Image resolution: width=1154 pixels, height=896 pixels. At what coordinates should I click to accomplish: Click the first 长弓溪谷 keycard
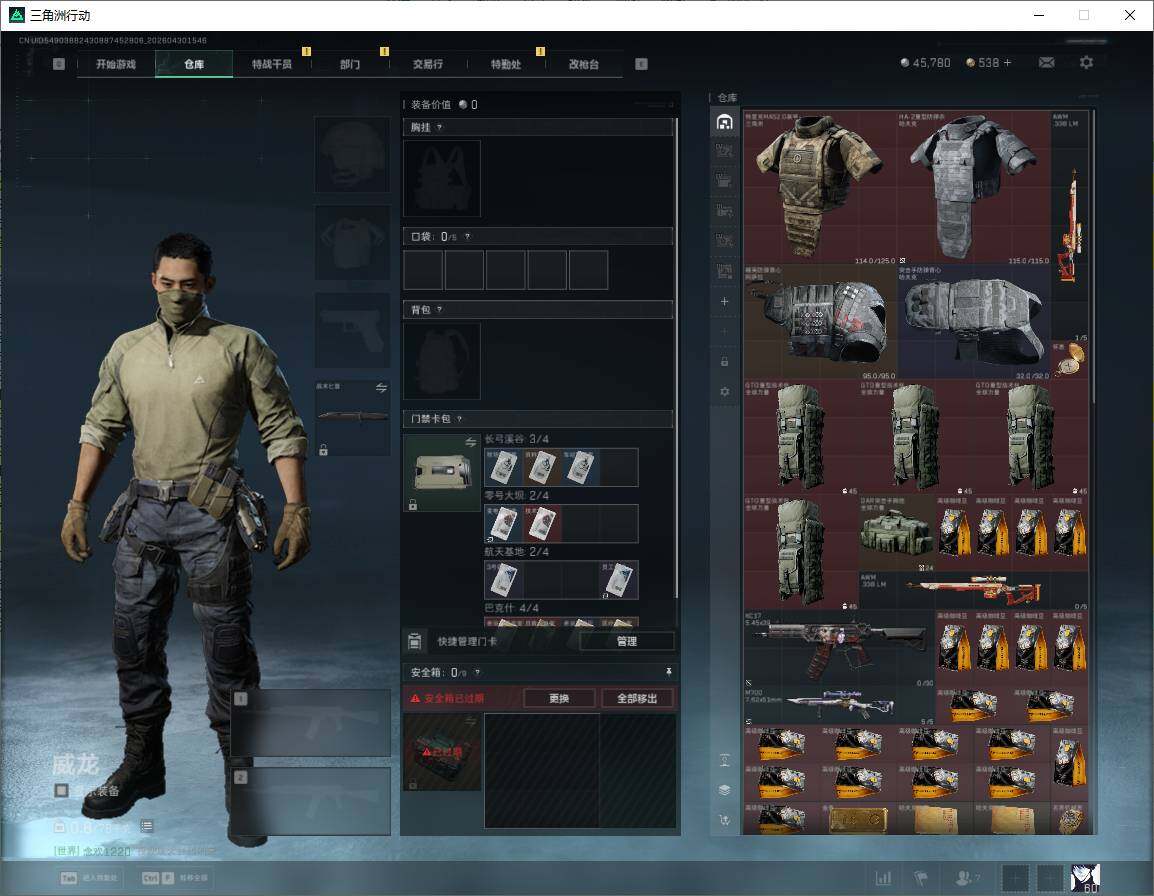503,467
